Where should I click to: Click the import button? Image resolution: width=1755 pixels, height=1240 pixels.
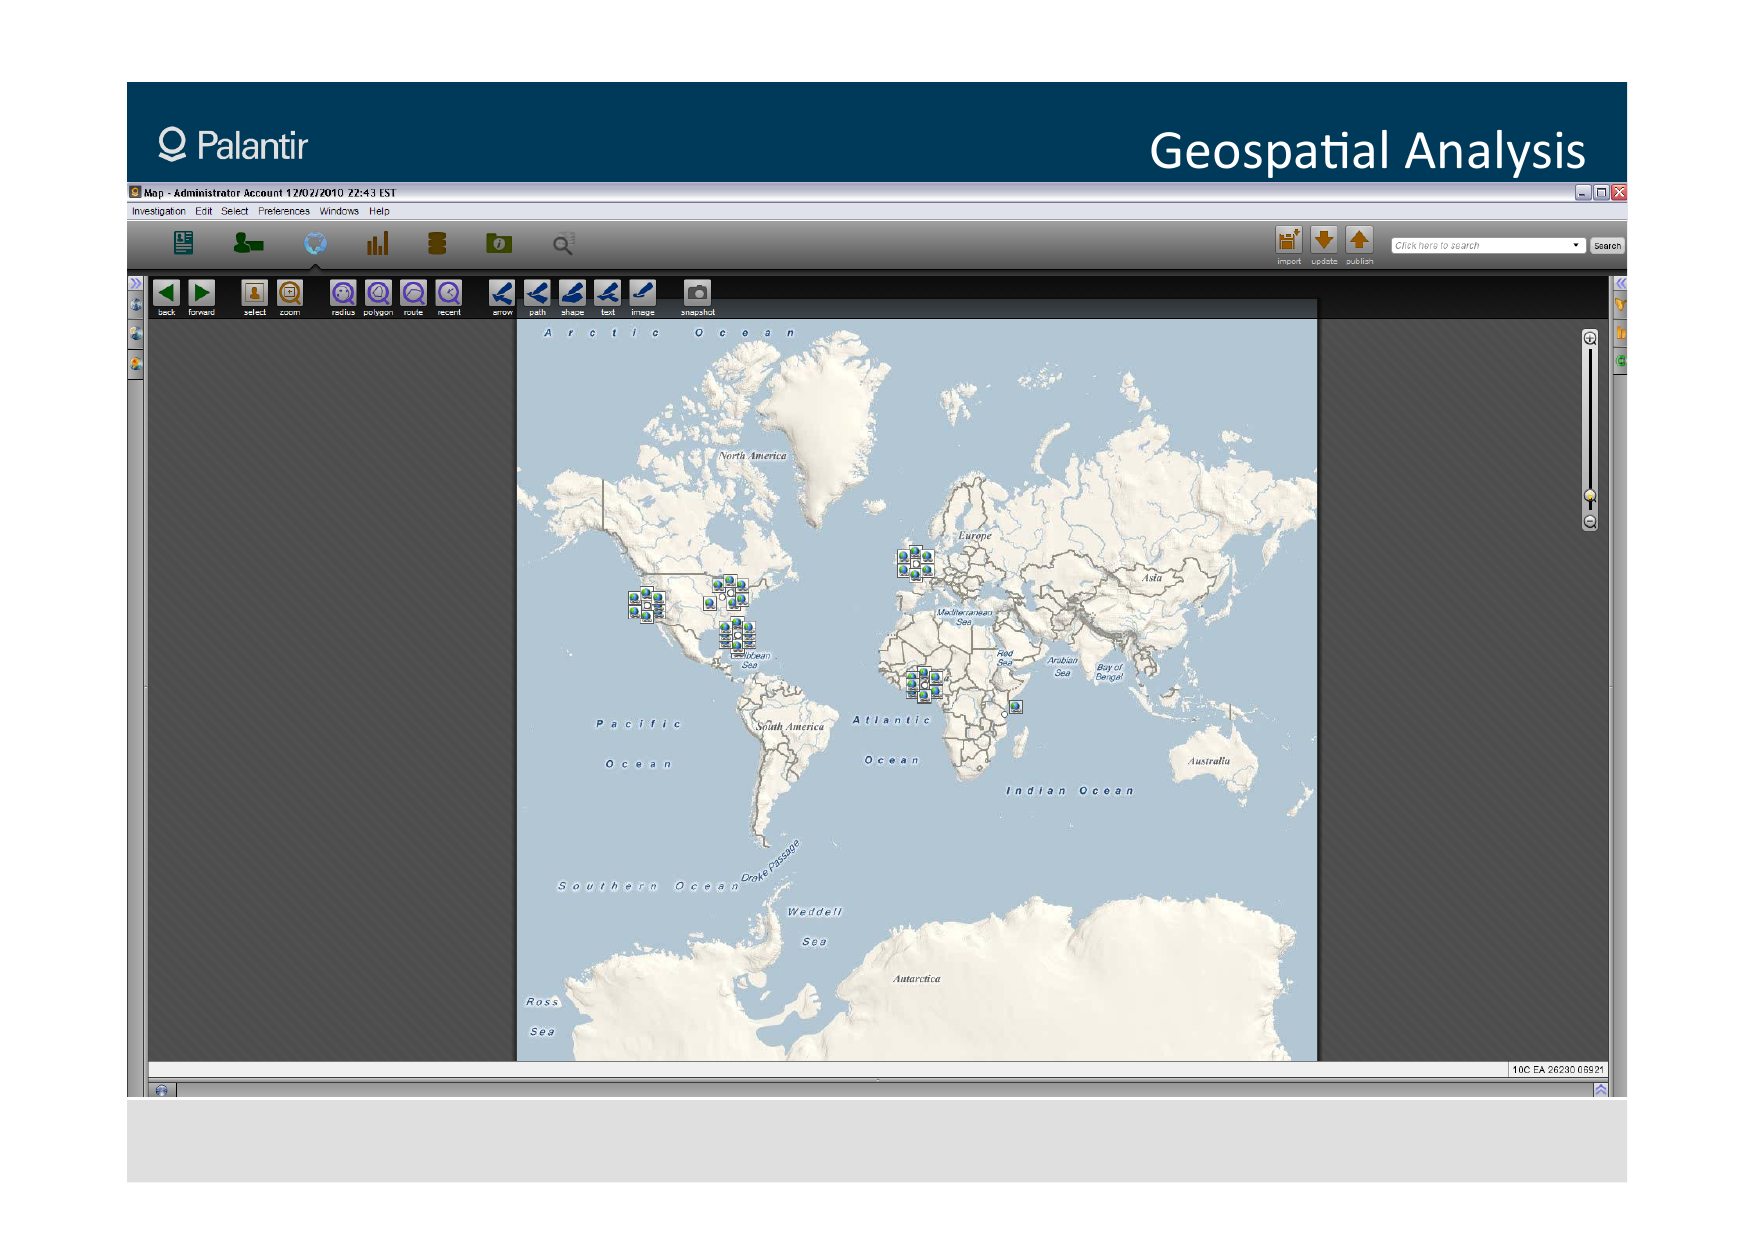(1289, 241)
